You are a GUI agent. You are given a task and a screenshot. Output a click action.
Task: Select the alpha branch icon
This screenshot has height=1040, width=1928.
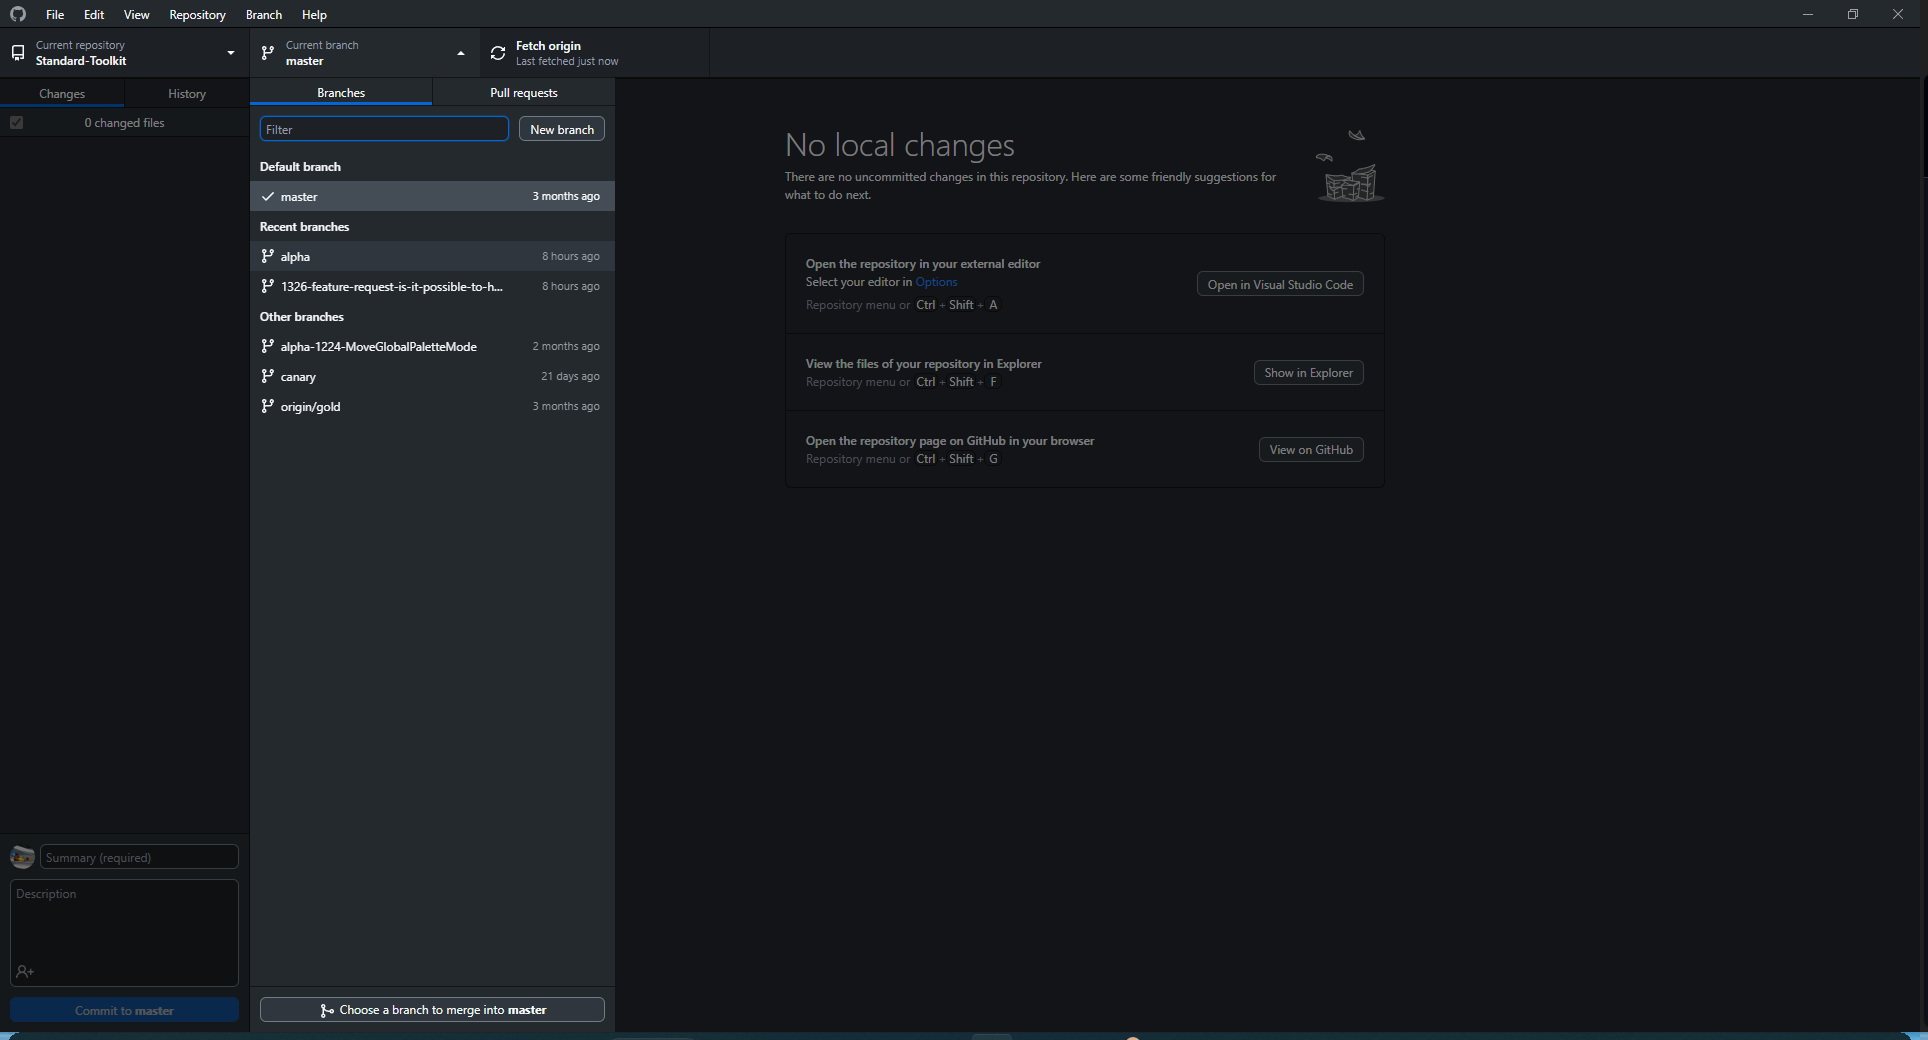268,256
